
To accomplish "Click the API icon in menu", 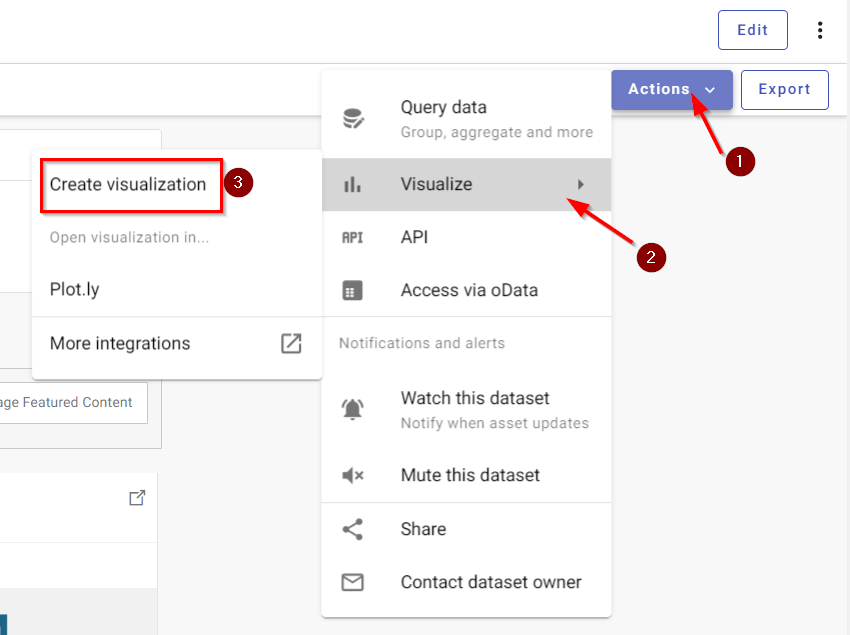I will point(352,238).
